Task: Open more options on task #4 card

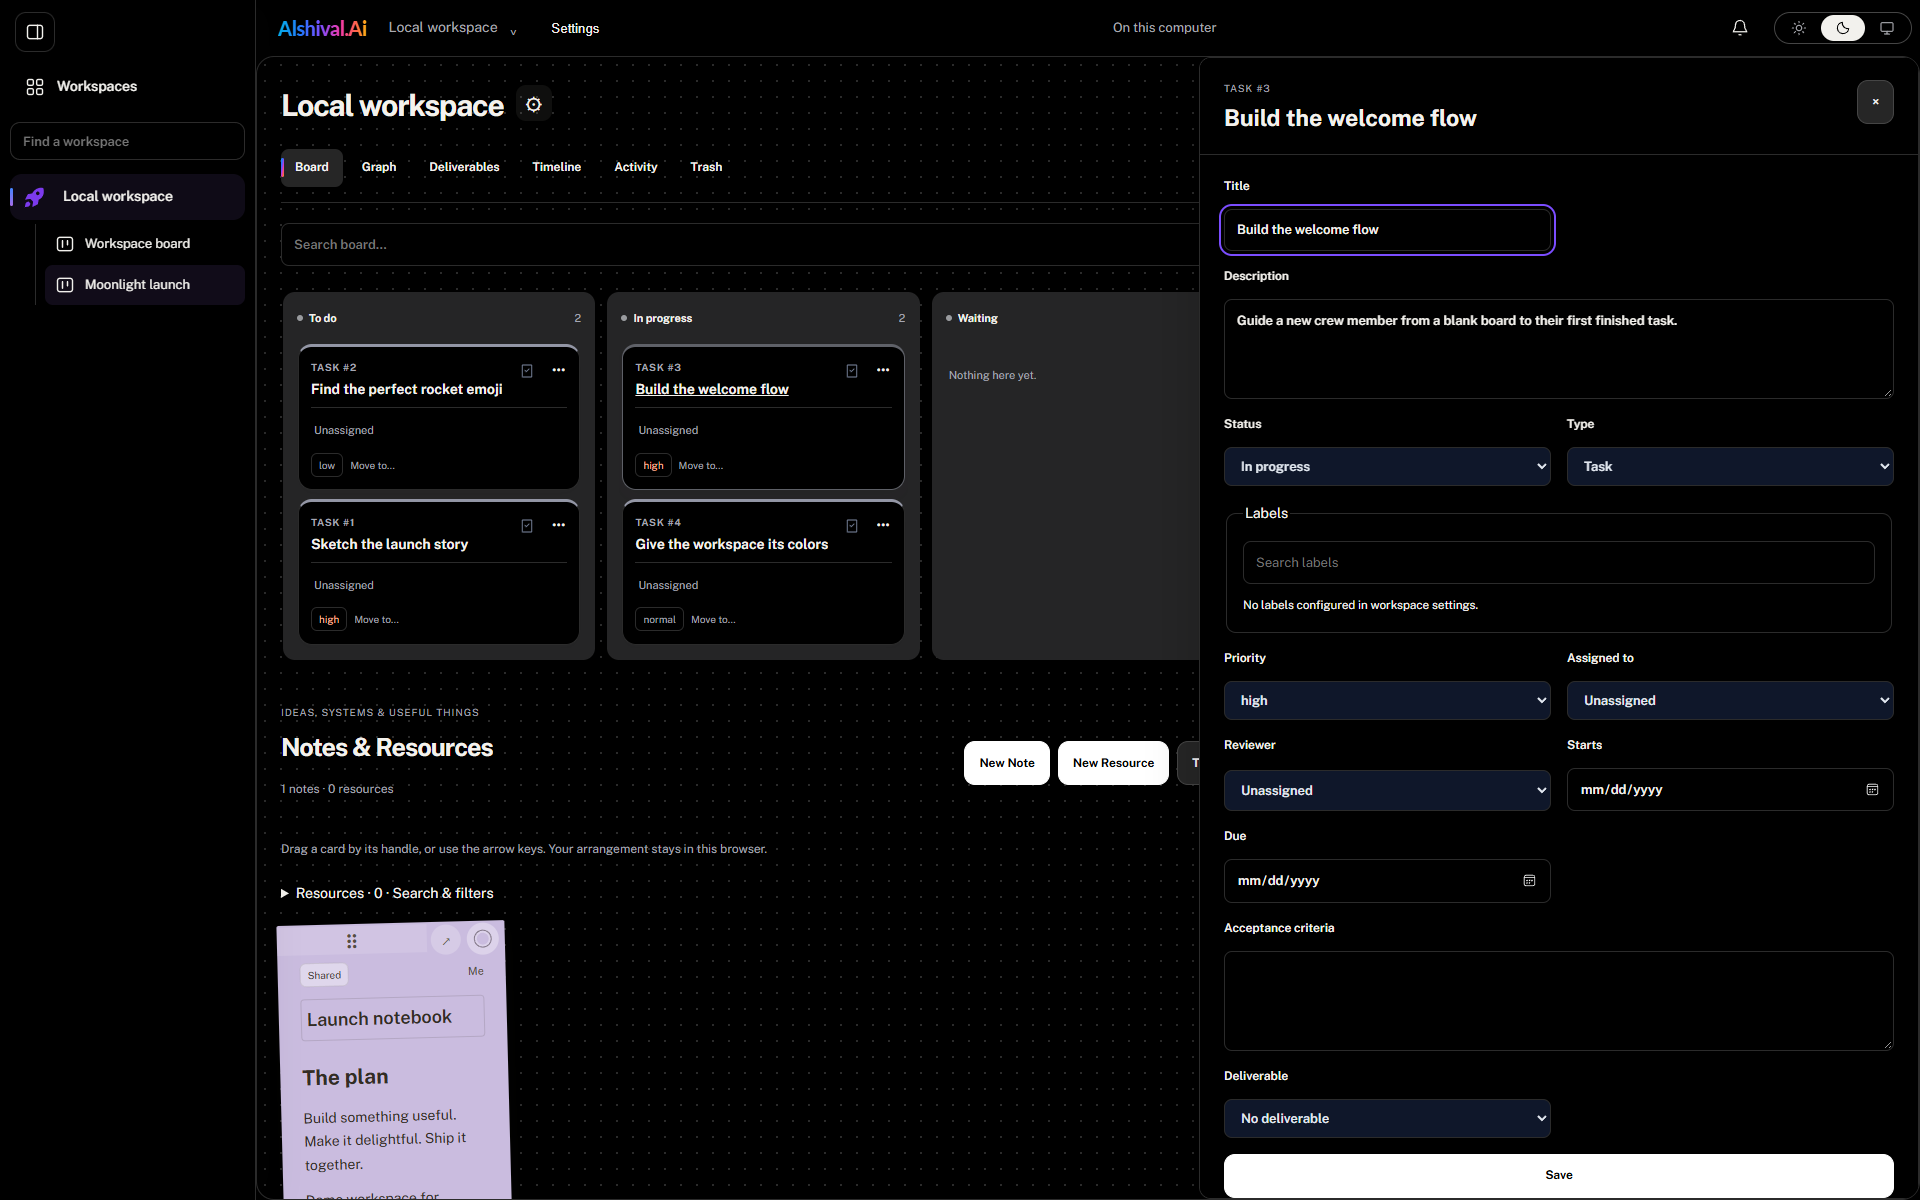Action: click(883, 525)
